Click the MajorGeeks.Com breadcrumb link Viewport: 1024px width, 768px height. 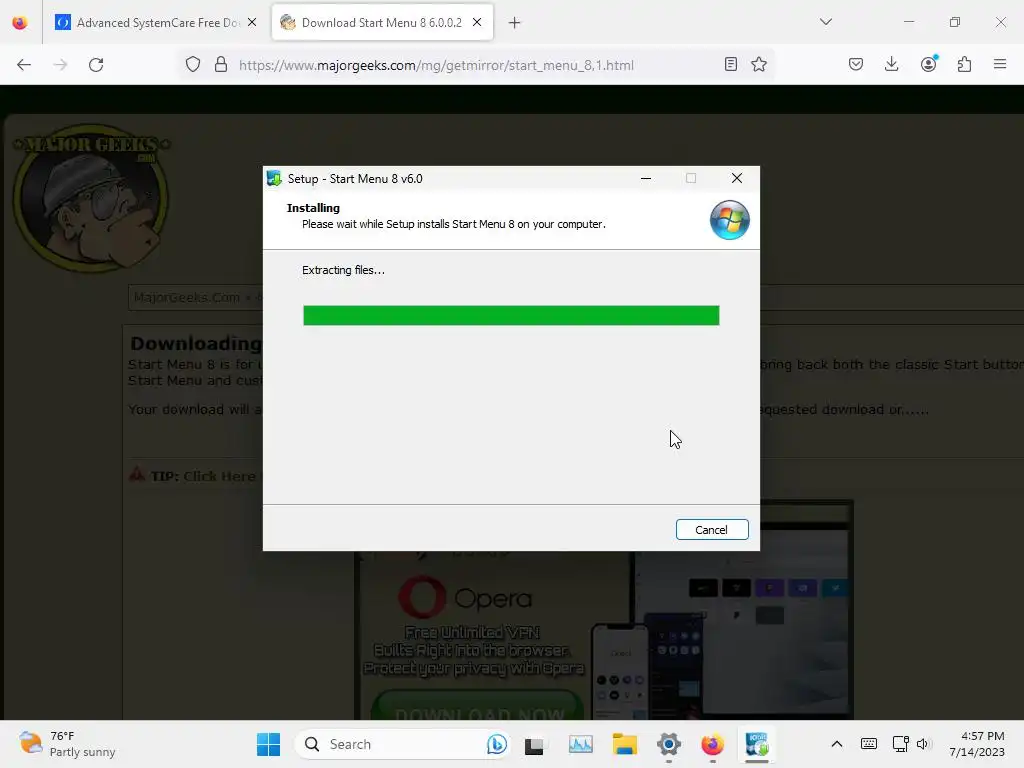(x=187, y=298)
